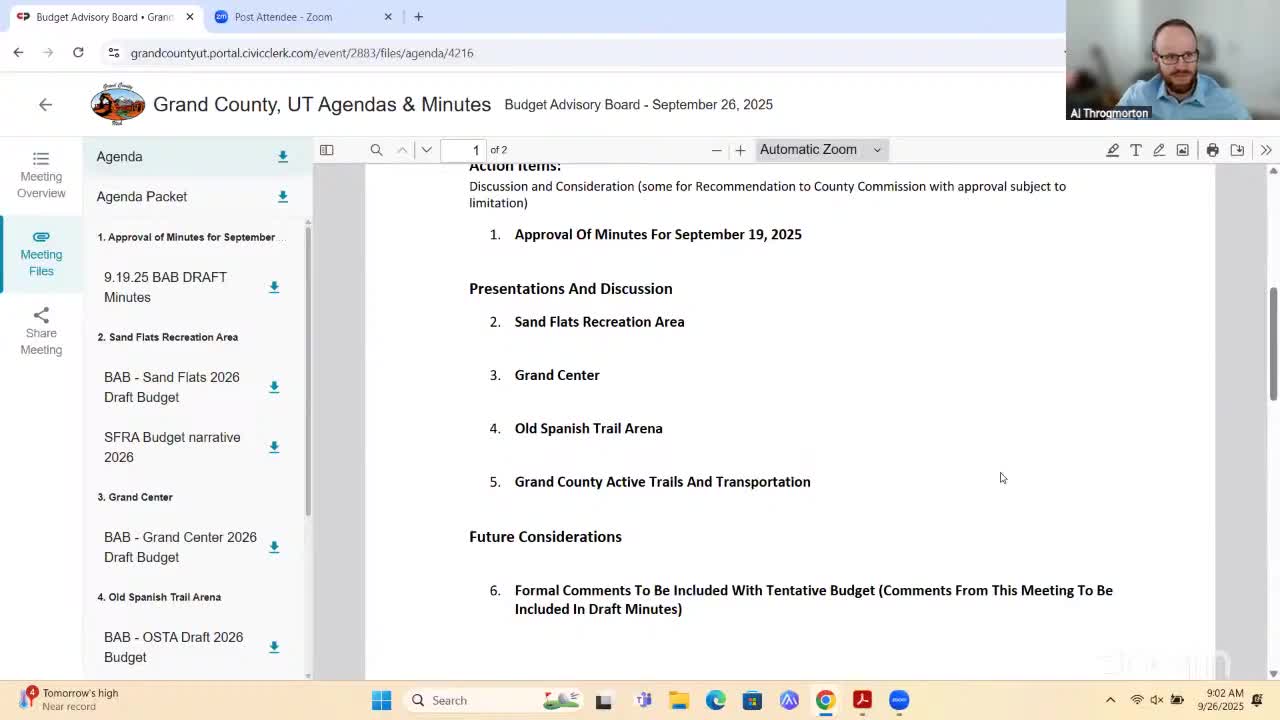Go to next PDF page arrow
The height and width of the screenshot is (720, 1280).
click(426, 150)
